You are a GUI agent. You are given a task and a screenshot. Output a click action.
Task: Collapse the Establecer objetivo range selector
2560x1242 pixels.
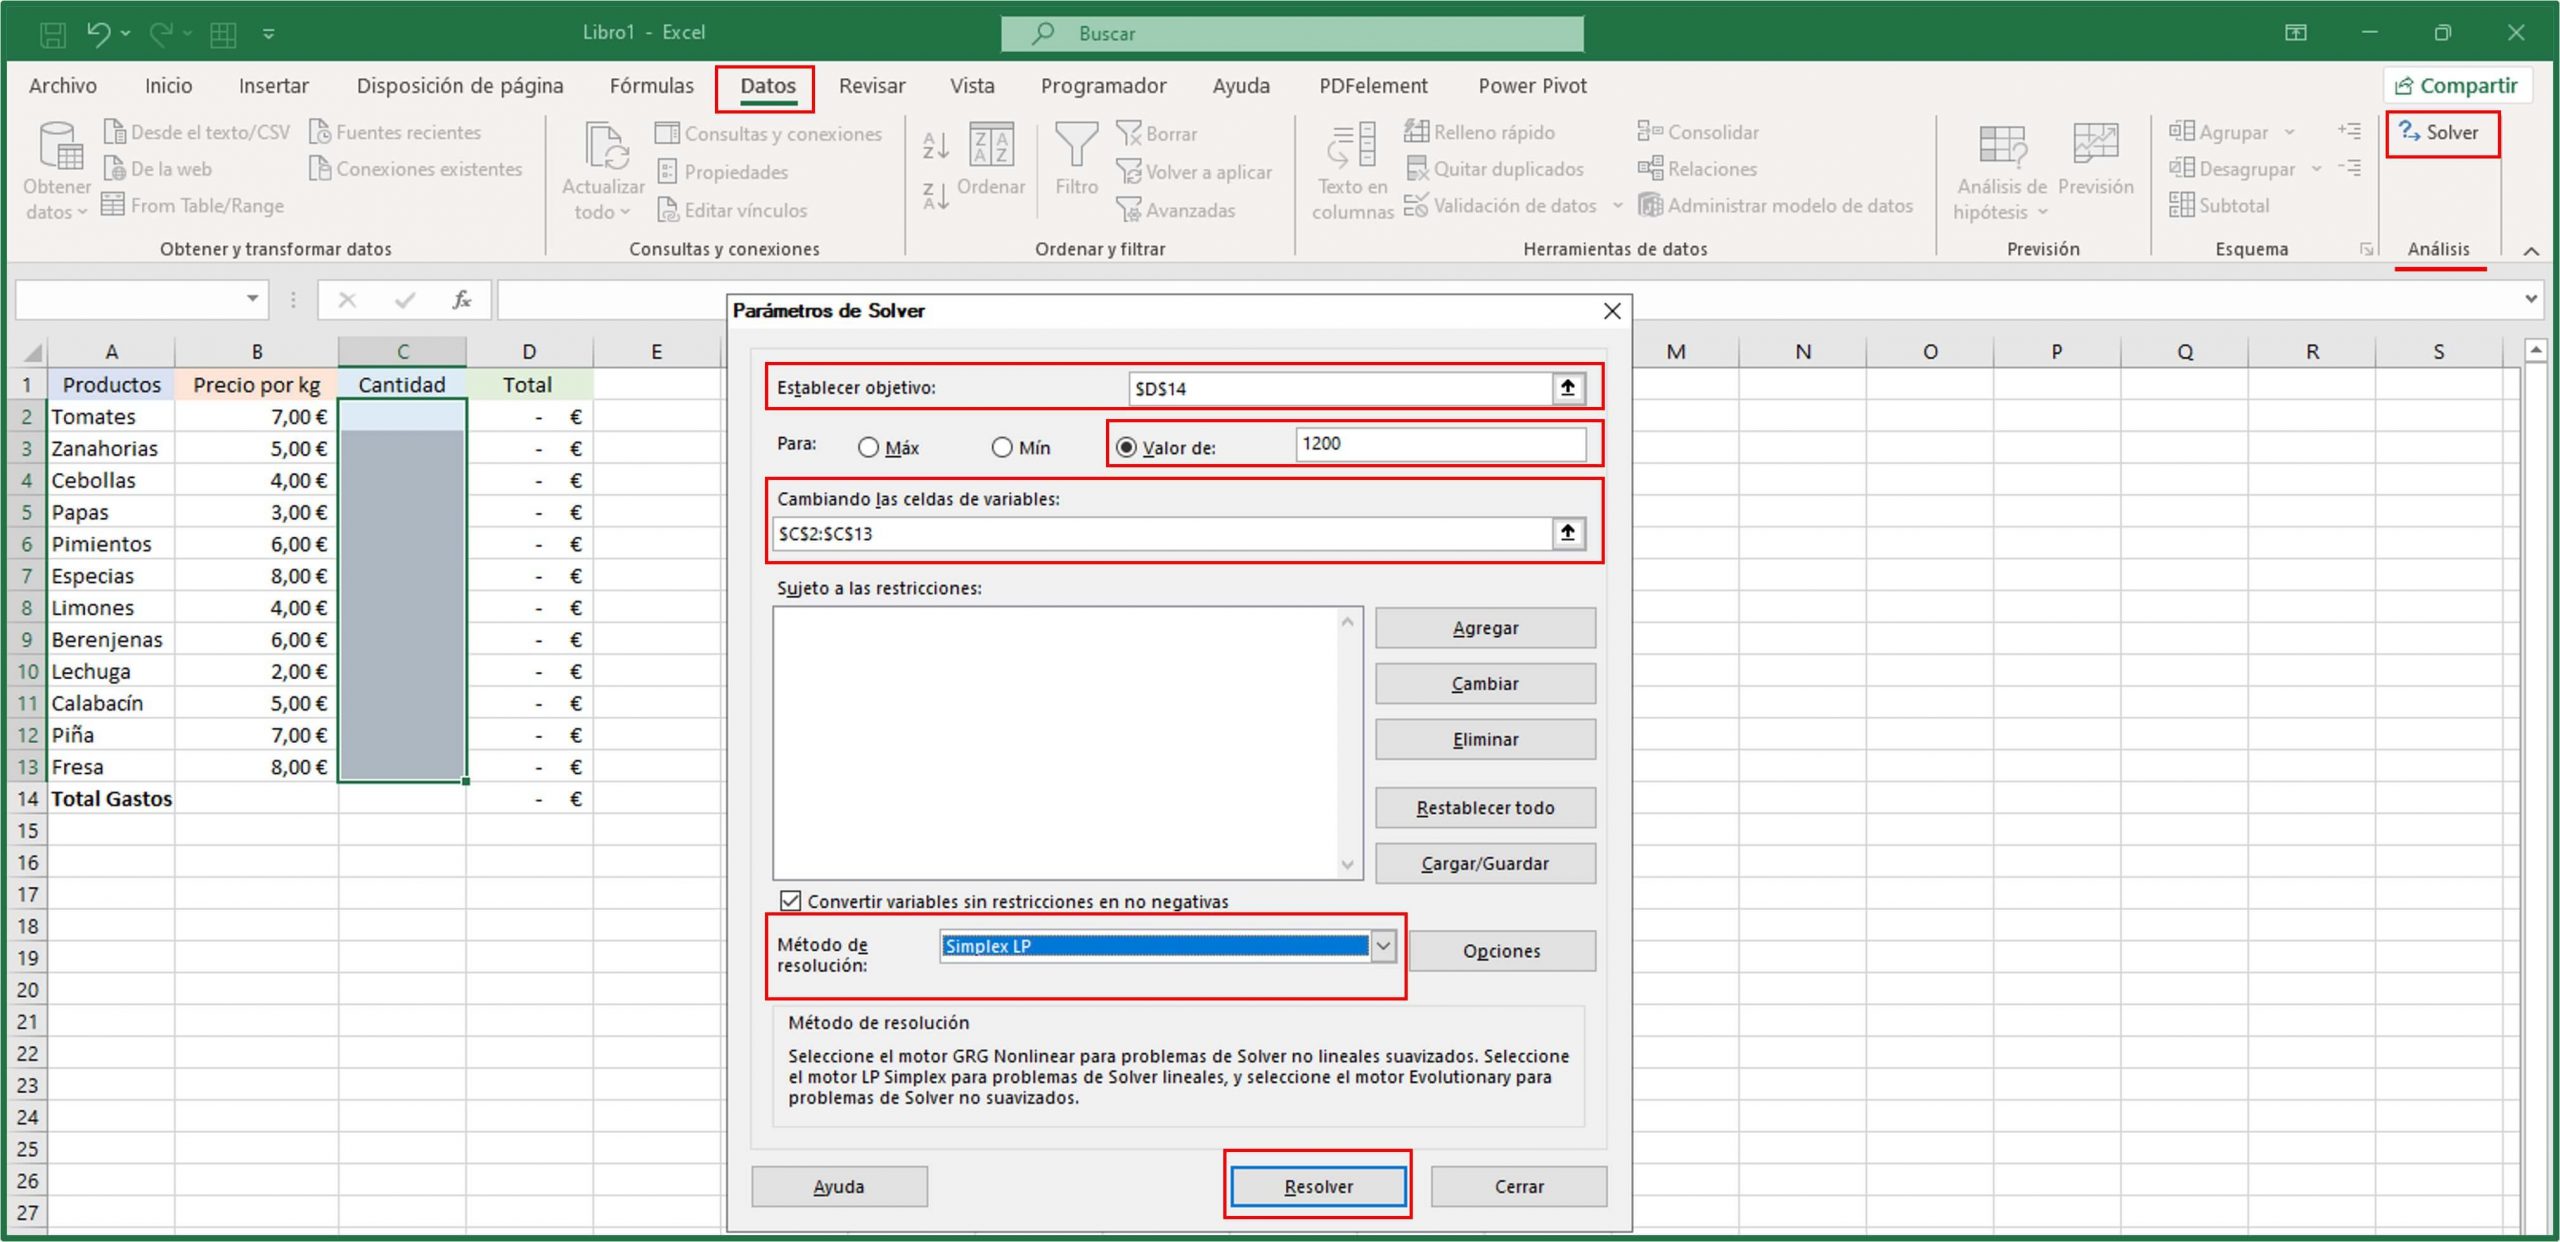1568,388
